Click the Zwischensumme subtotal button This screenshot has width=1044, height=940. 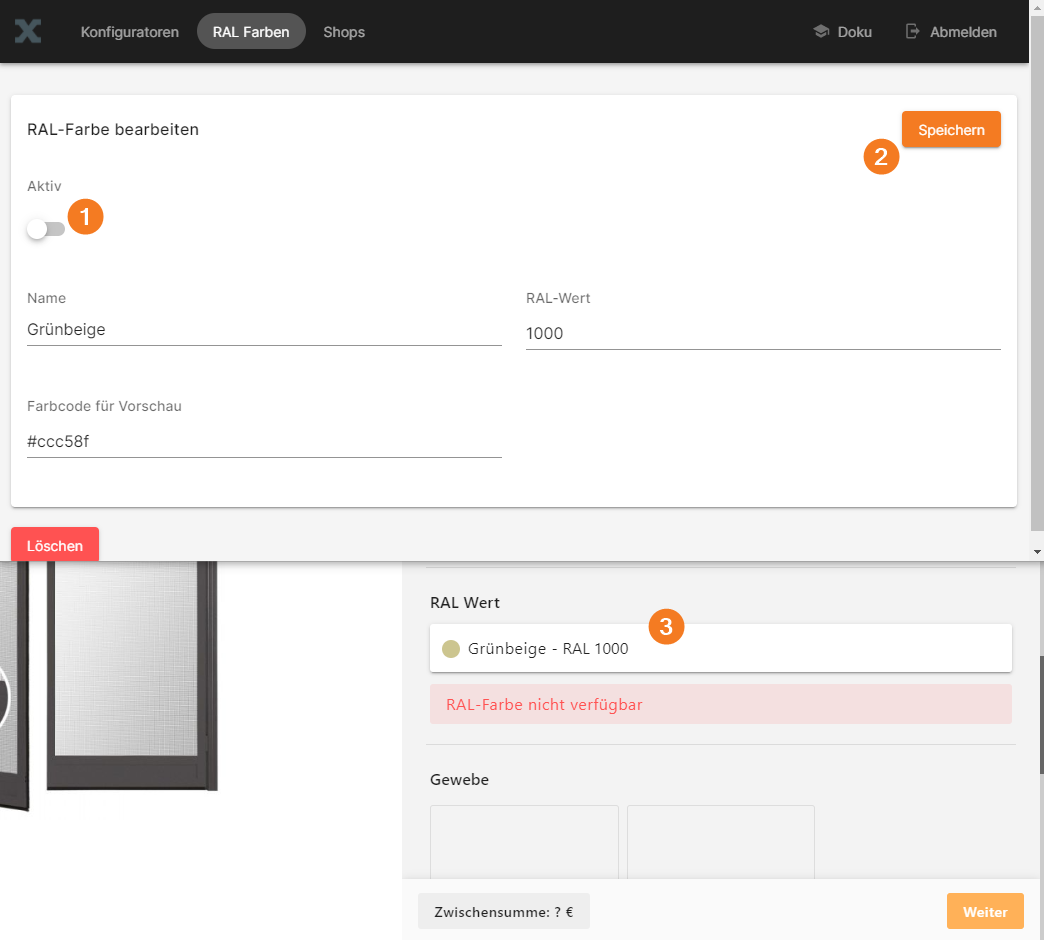[x=504, y=912]
